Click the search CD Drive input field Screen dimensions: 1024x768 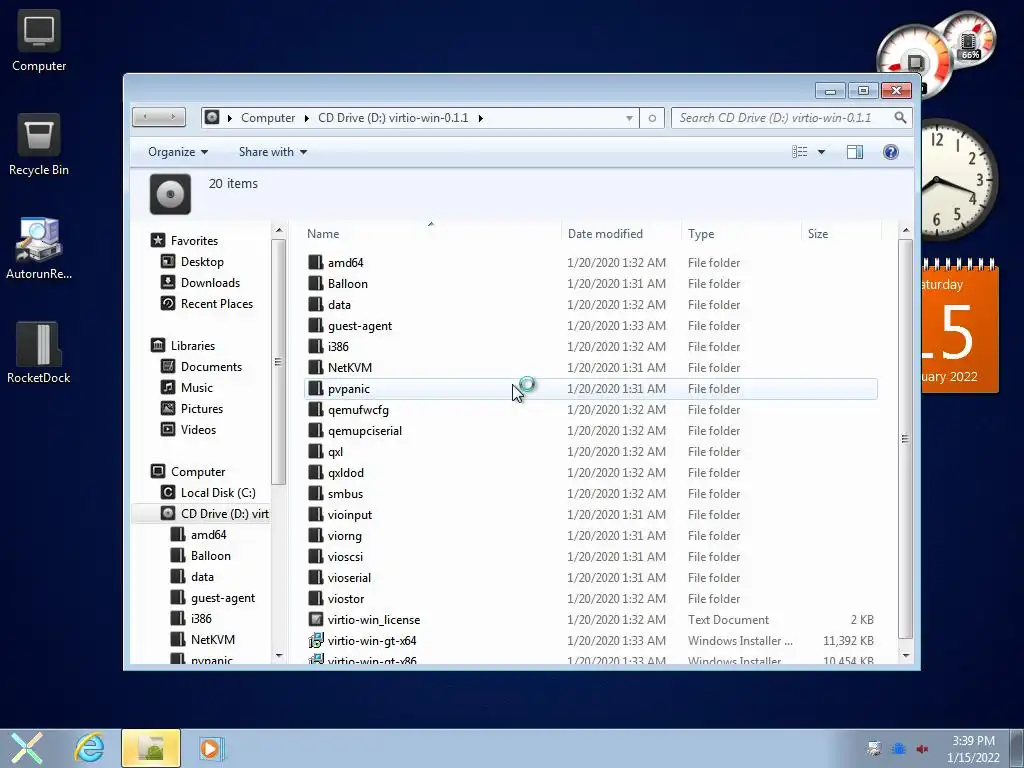click(784, 118)
